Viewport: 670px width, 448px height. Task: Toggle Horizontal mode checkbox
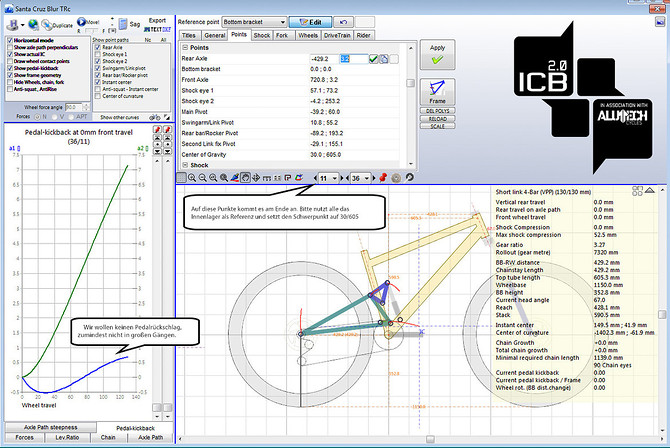click(x=10, y=40)
